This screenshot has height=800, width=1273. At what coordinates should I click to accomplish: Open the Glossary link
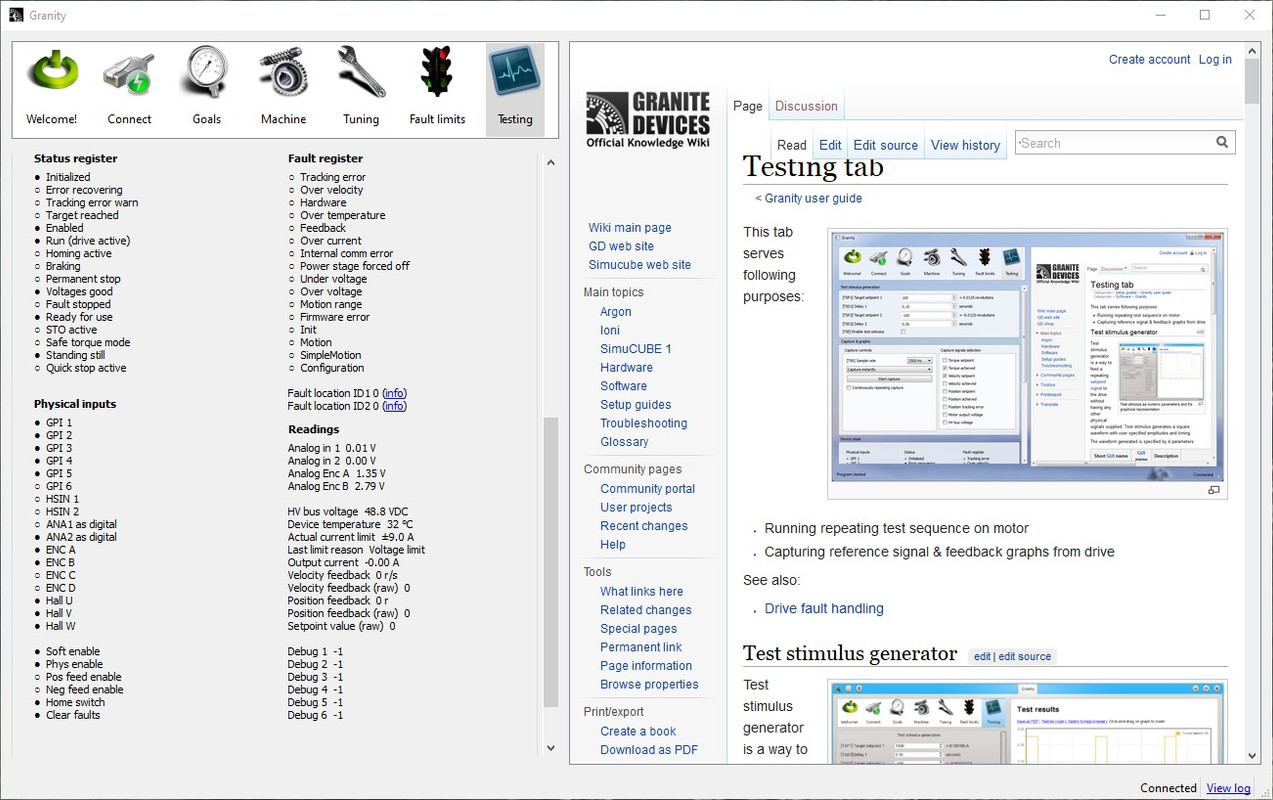[625, 442]
